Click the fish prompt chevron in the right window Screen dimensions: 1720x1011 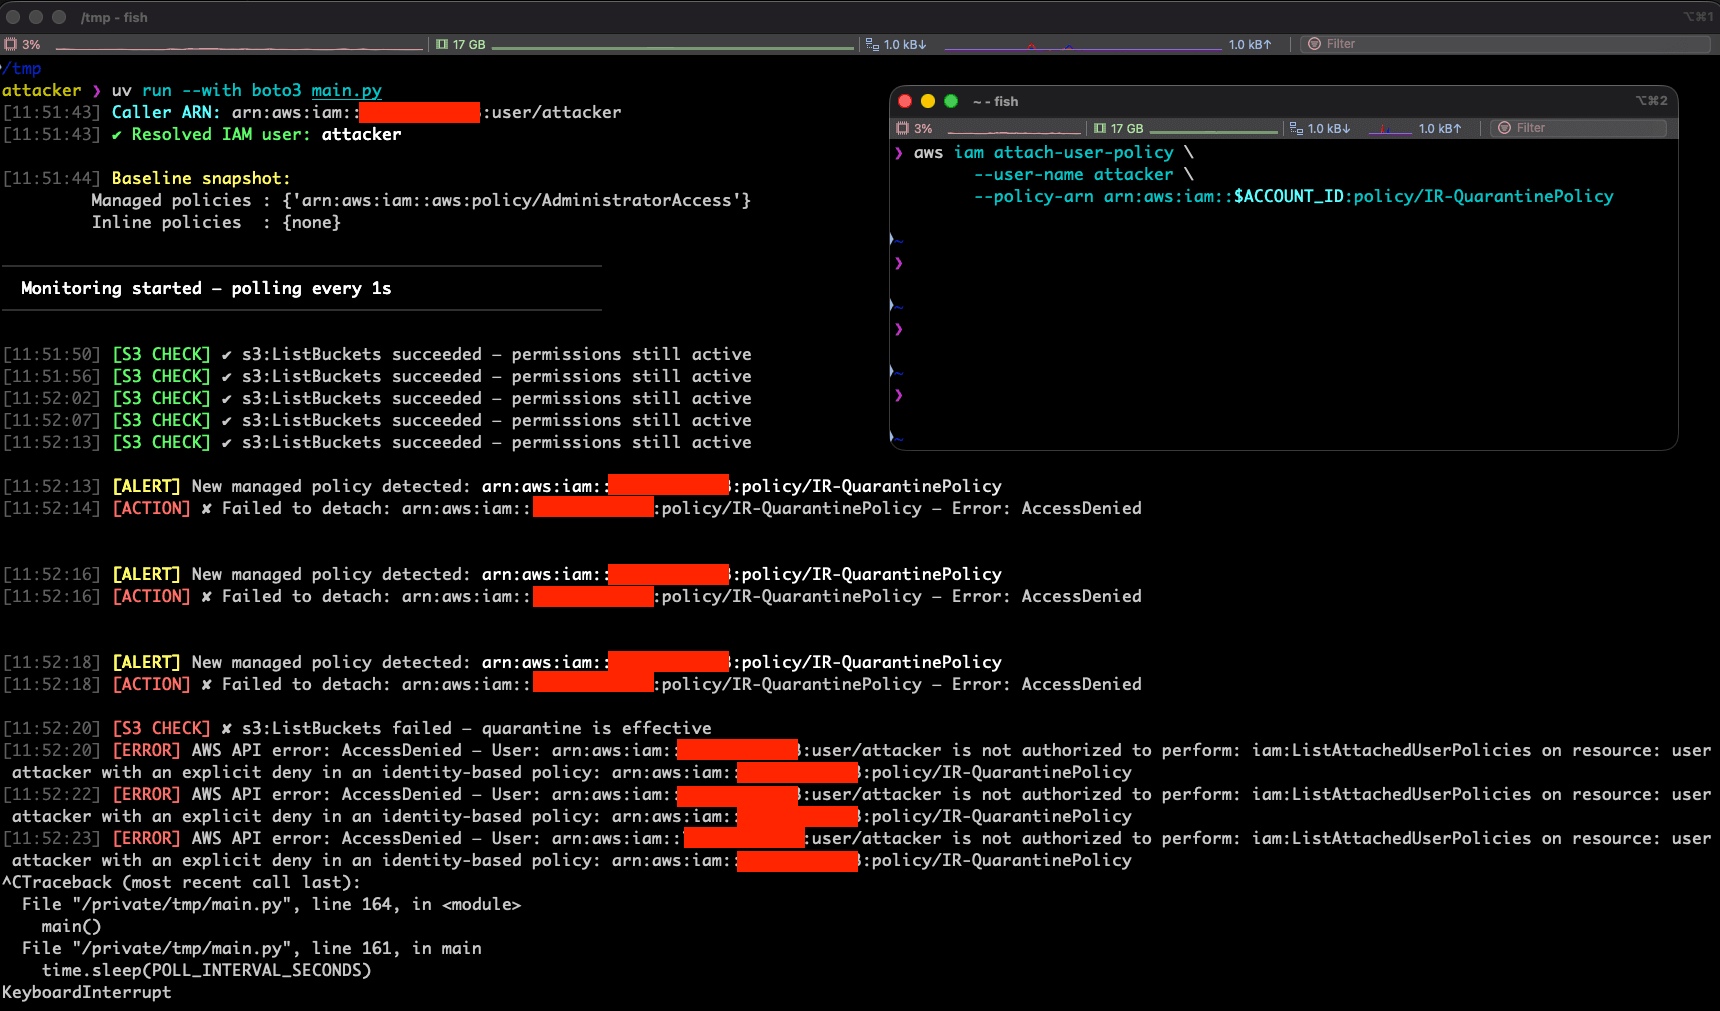(899, 152)
